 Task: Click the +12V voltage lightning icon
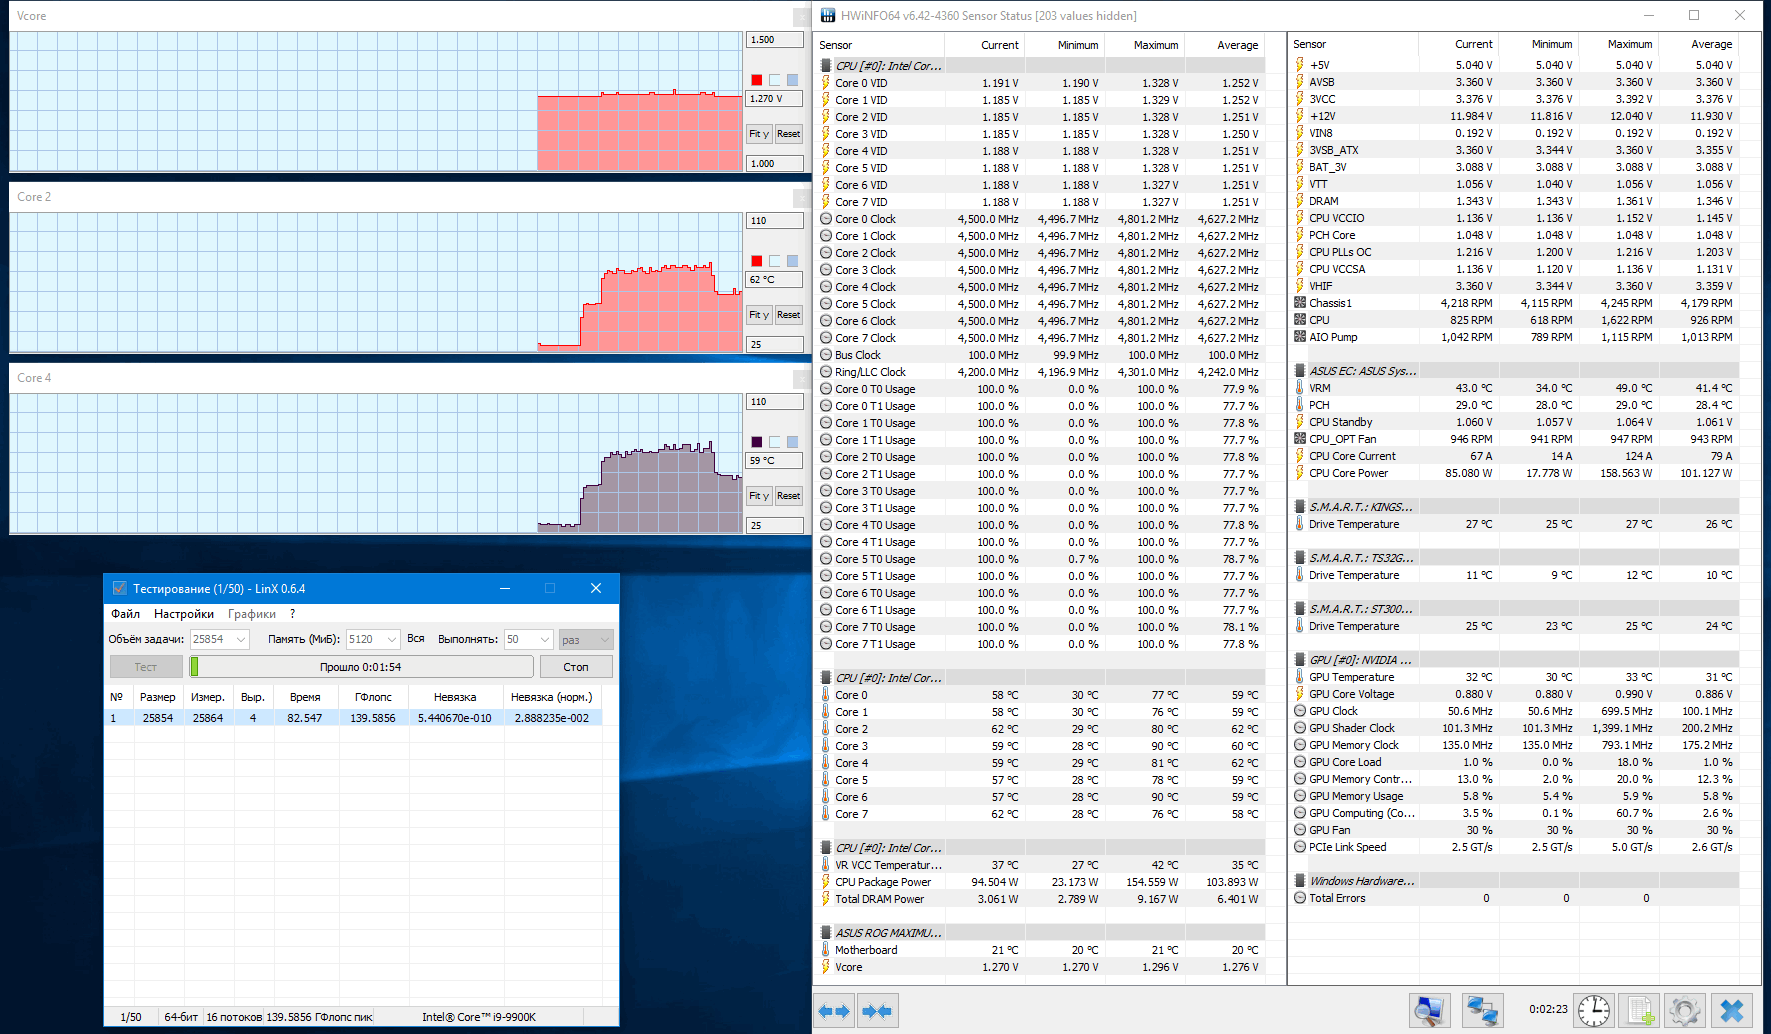1300,116
